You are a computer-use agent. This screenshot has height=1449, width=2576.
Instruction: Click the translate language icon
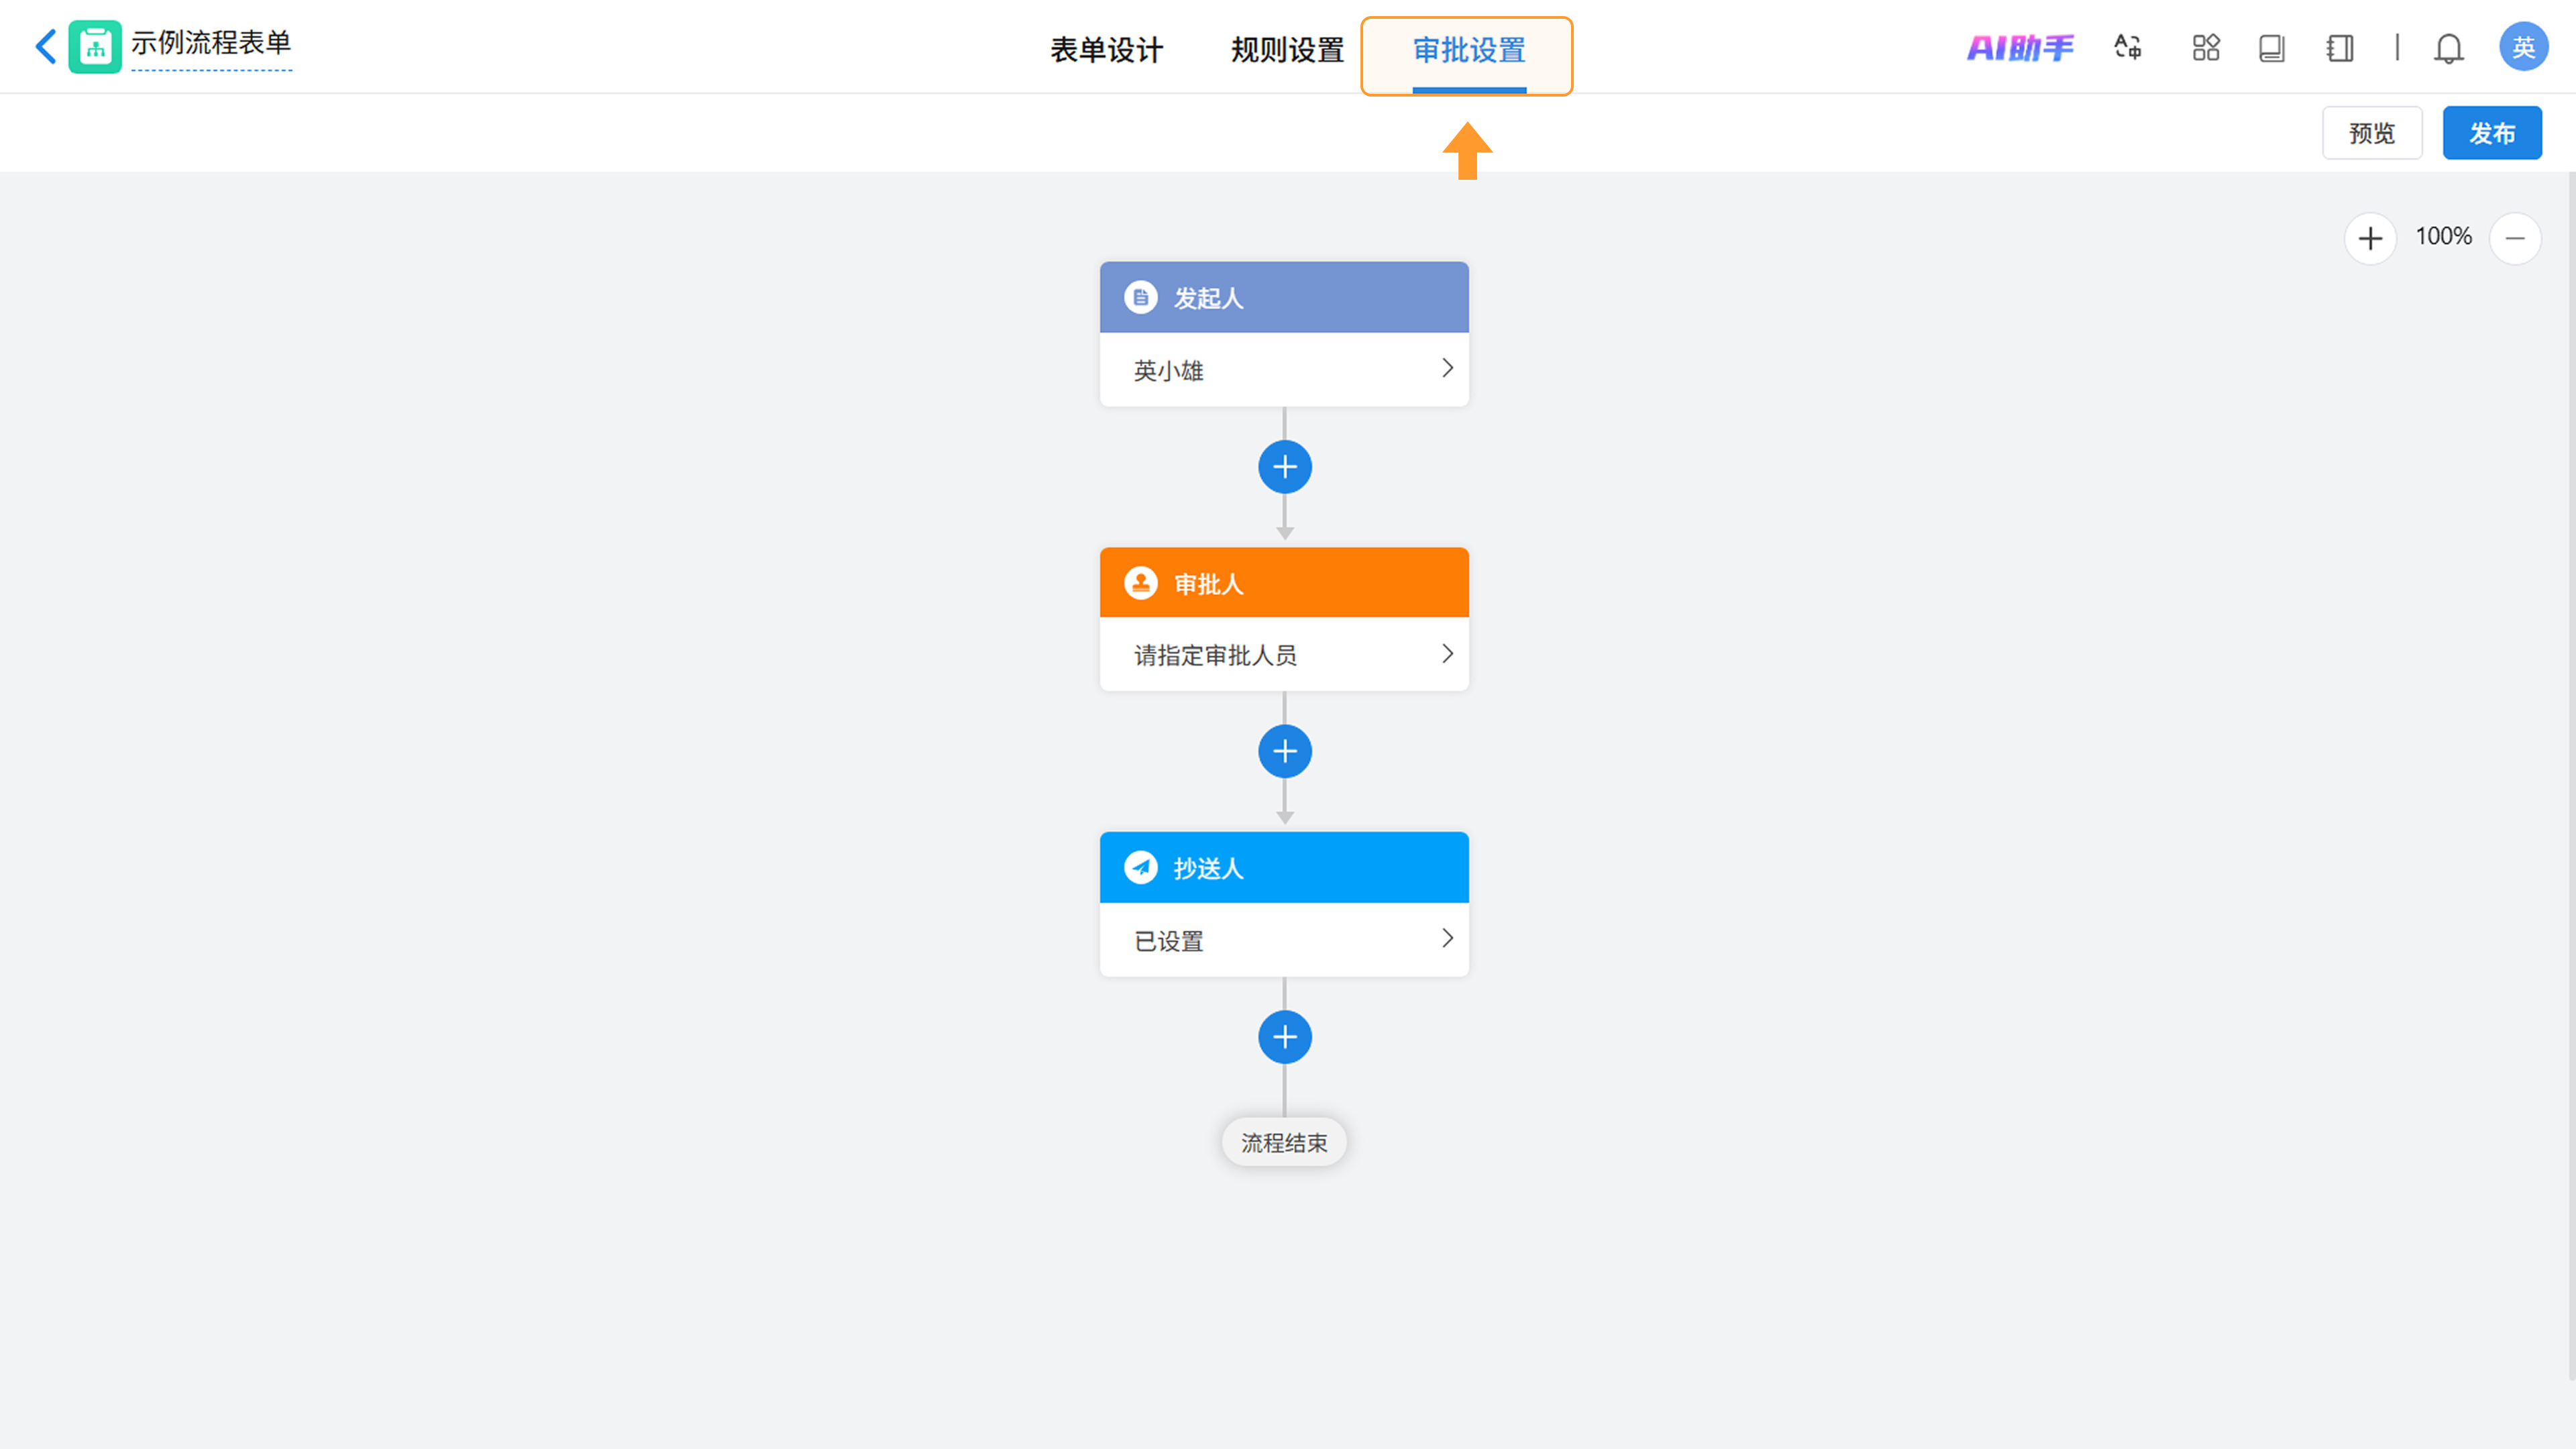pyautogui.click(x=2127, y=47)
